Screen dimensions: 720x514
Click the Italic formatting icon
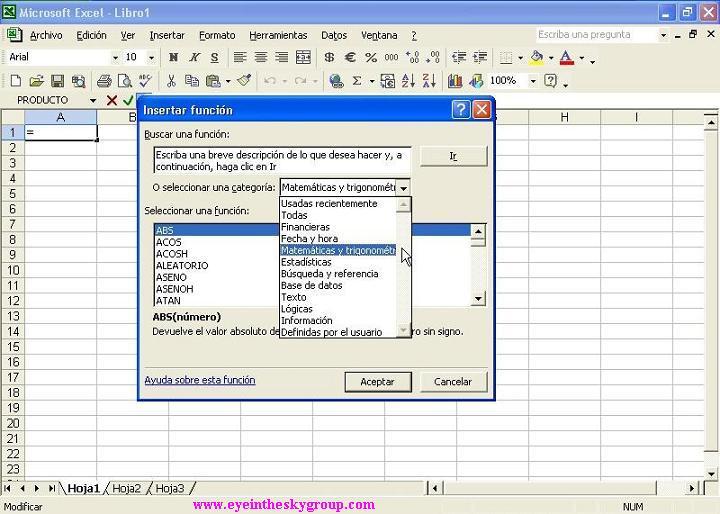pos(194,58)
